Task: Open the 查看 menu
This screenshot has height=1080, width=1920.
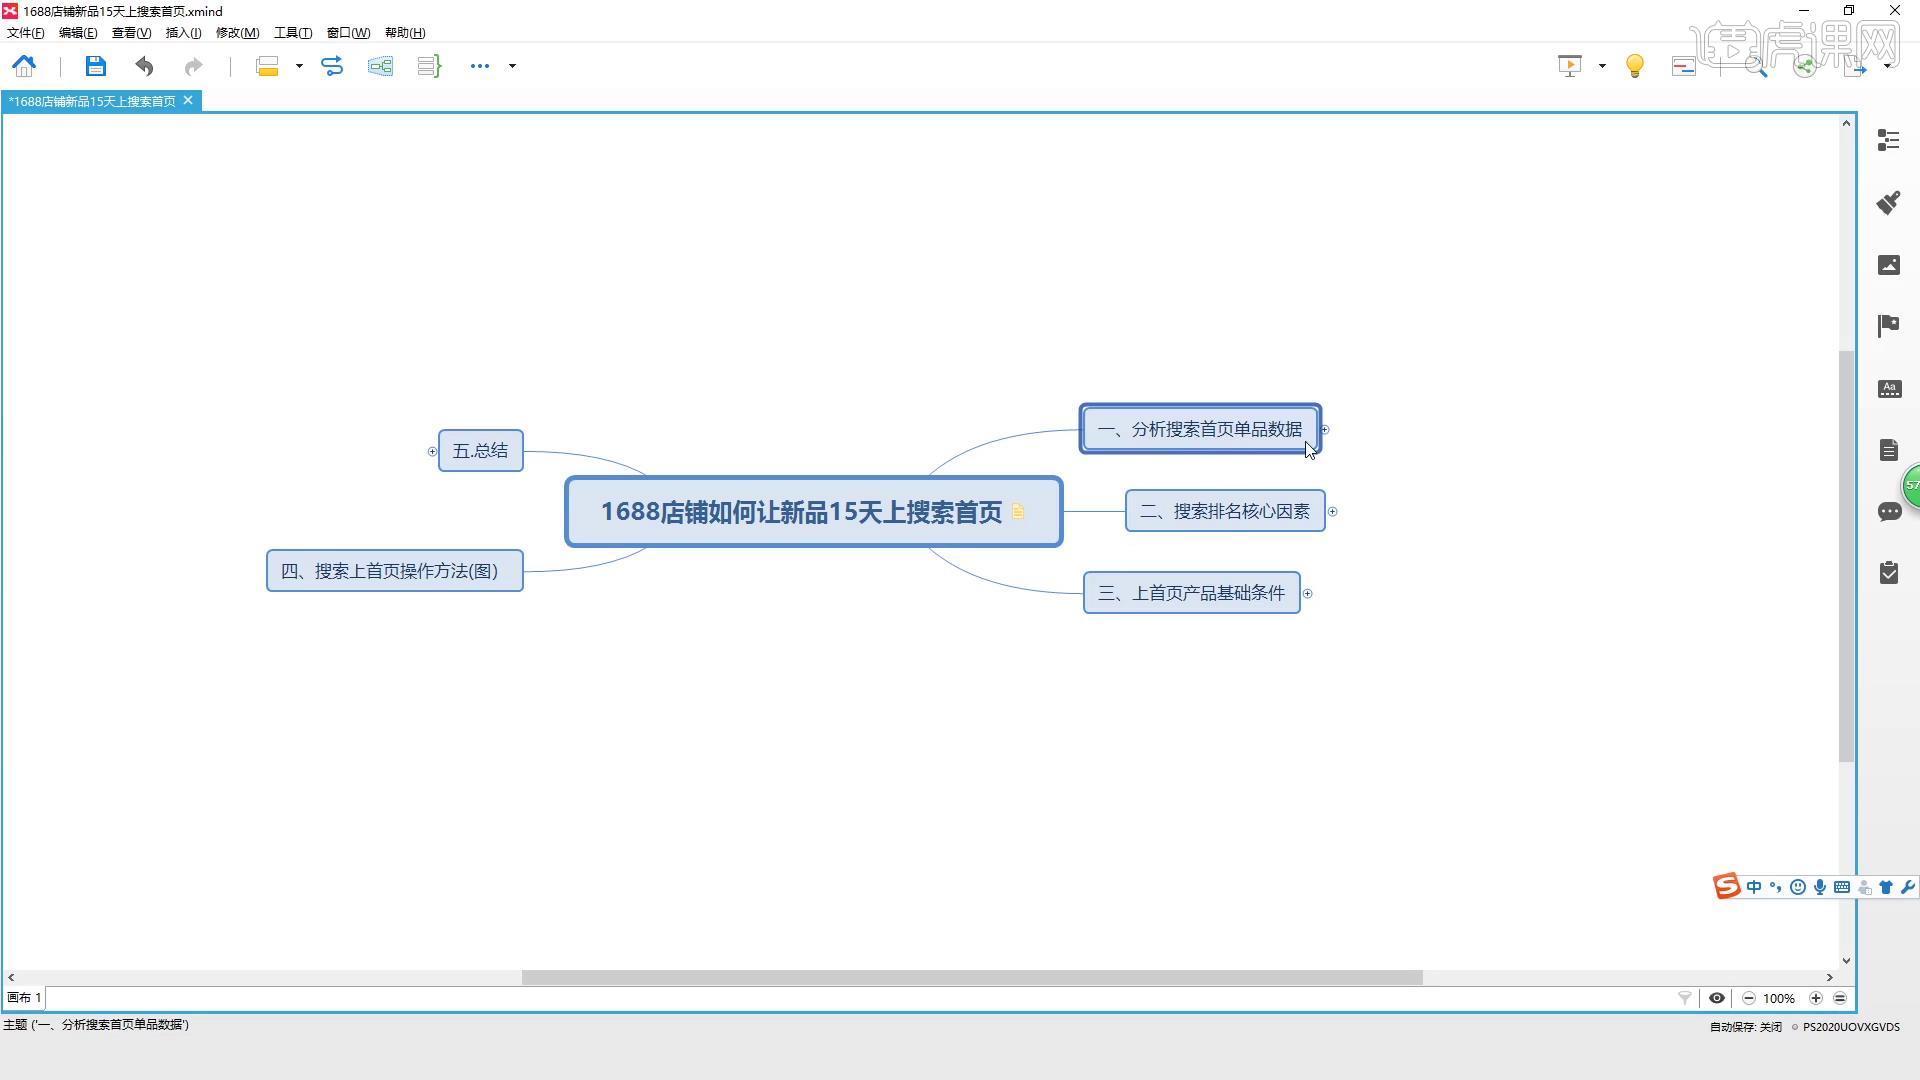Action: [131, 33]
